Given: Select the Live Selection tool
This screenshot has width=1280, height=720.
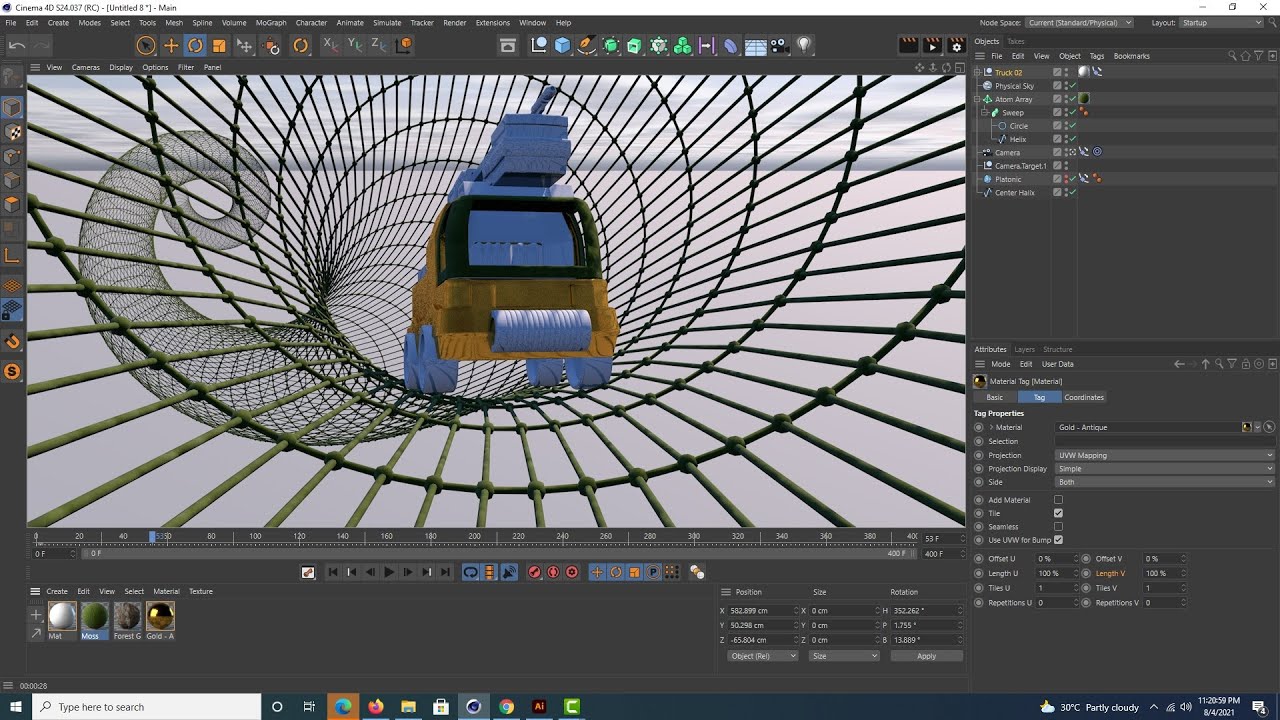Looking at the screenshot, I should (146, 45).
